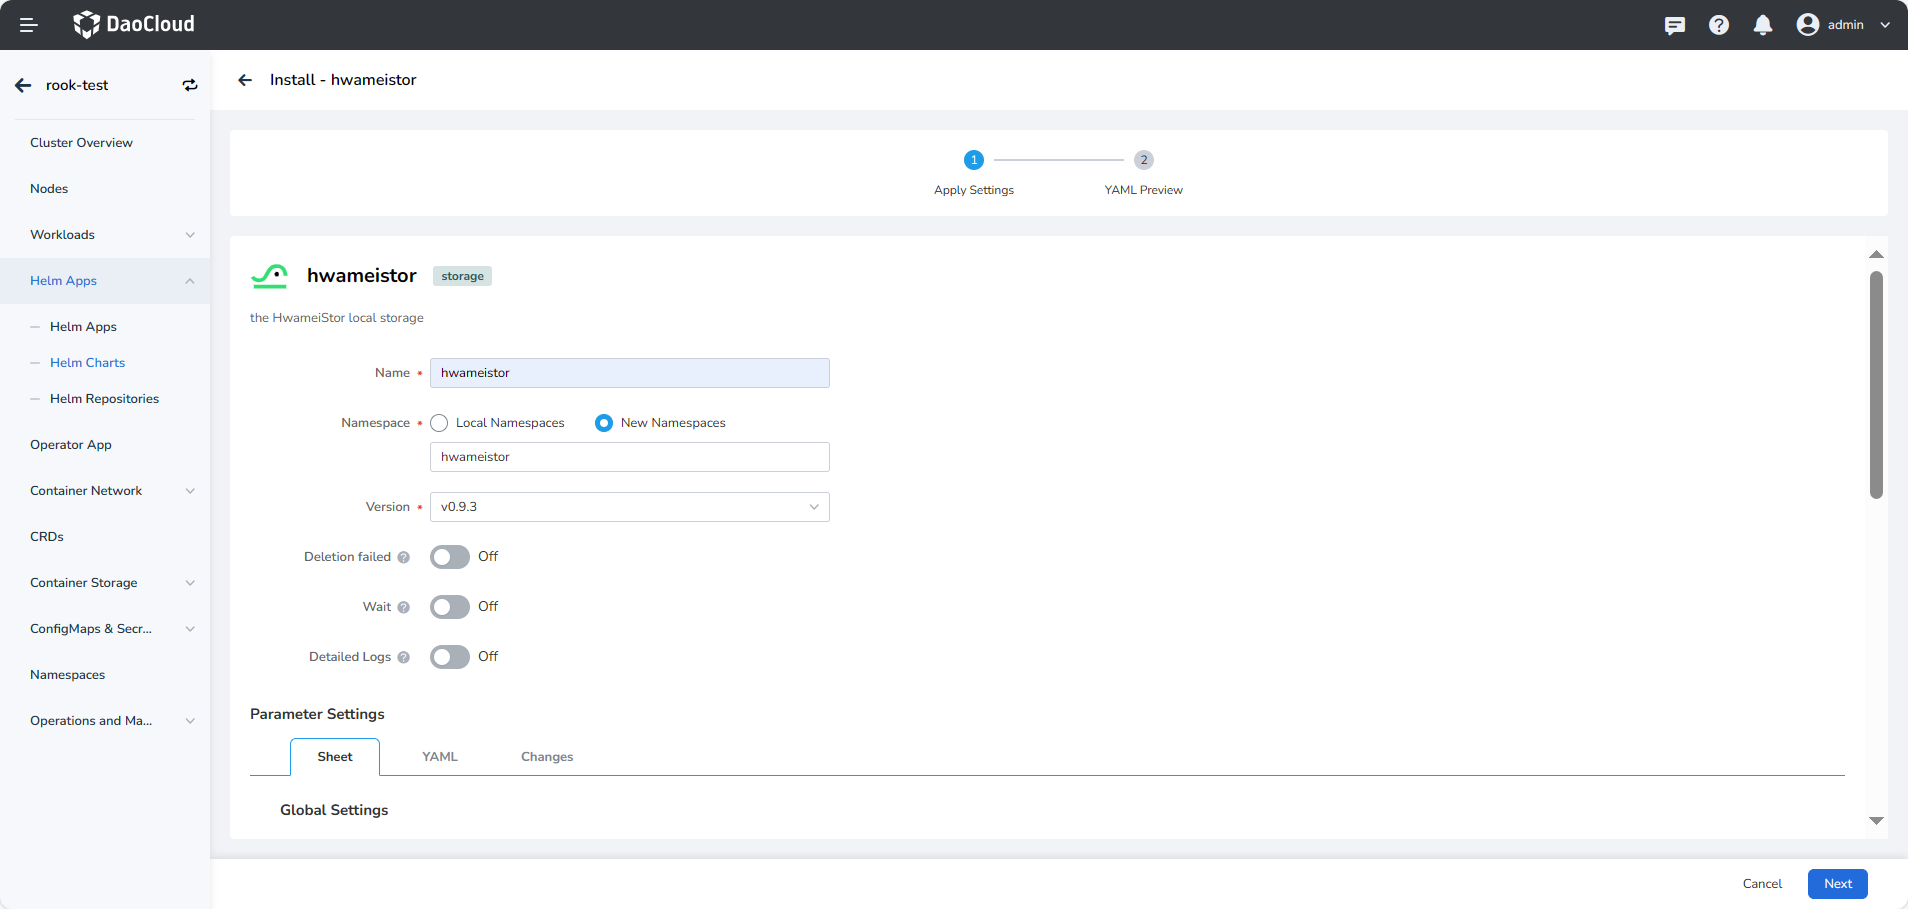The height and width of the screenshot is (909, 1908).
Task: Enable the Detailed Logs switch
Action: point(450,657)
